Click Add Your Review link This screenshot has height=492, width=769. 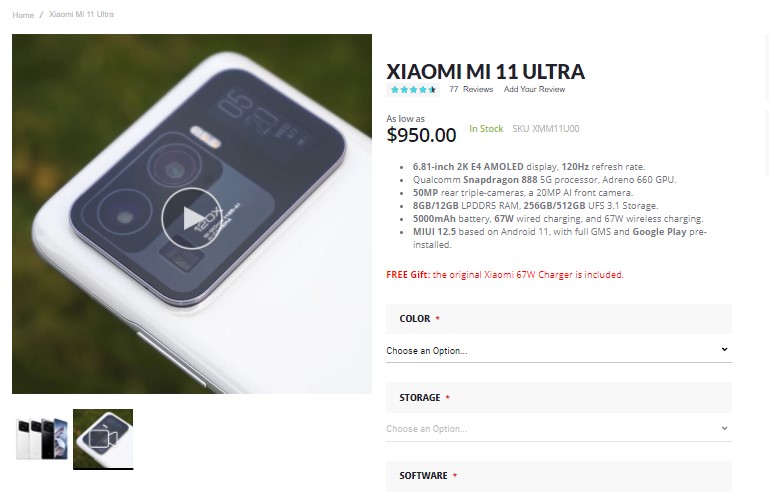click(534, 89)
